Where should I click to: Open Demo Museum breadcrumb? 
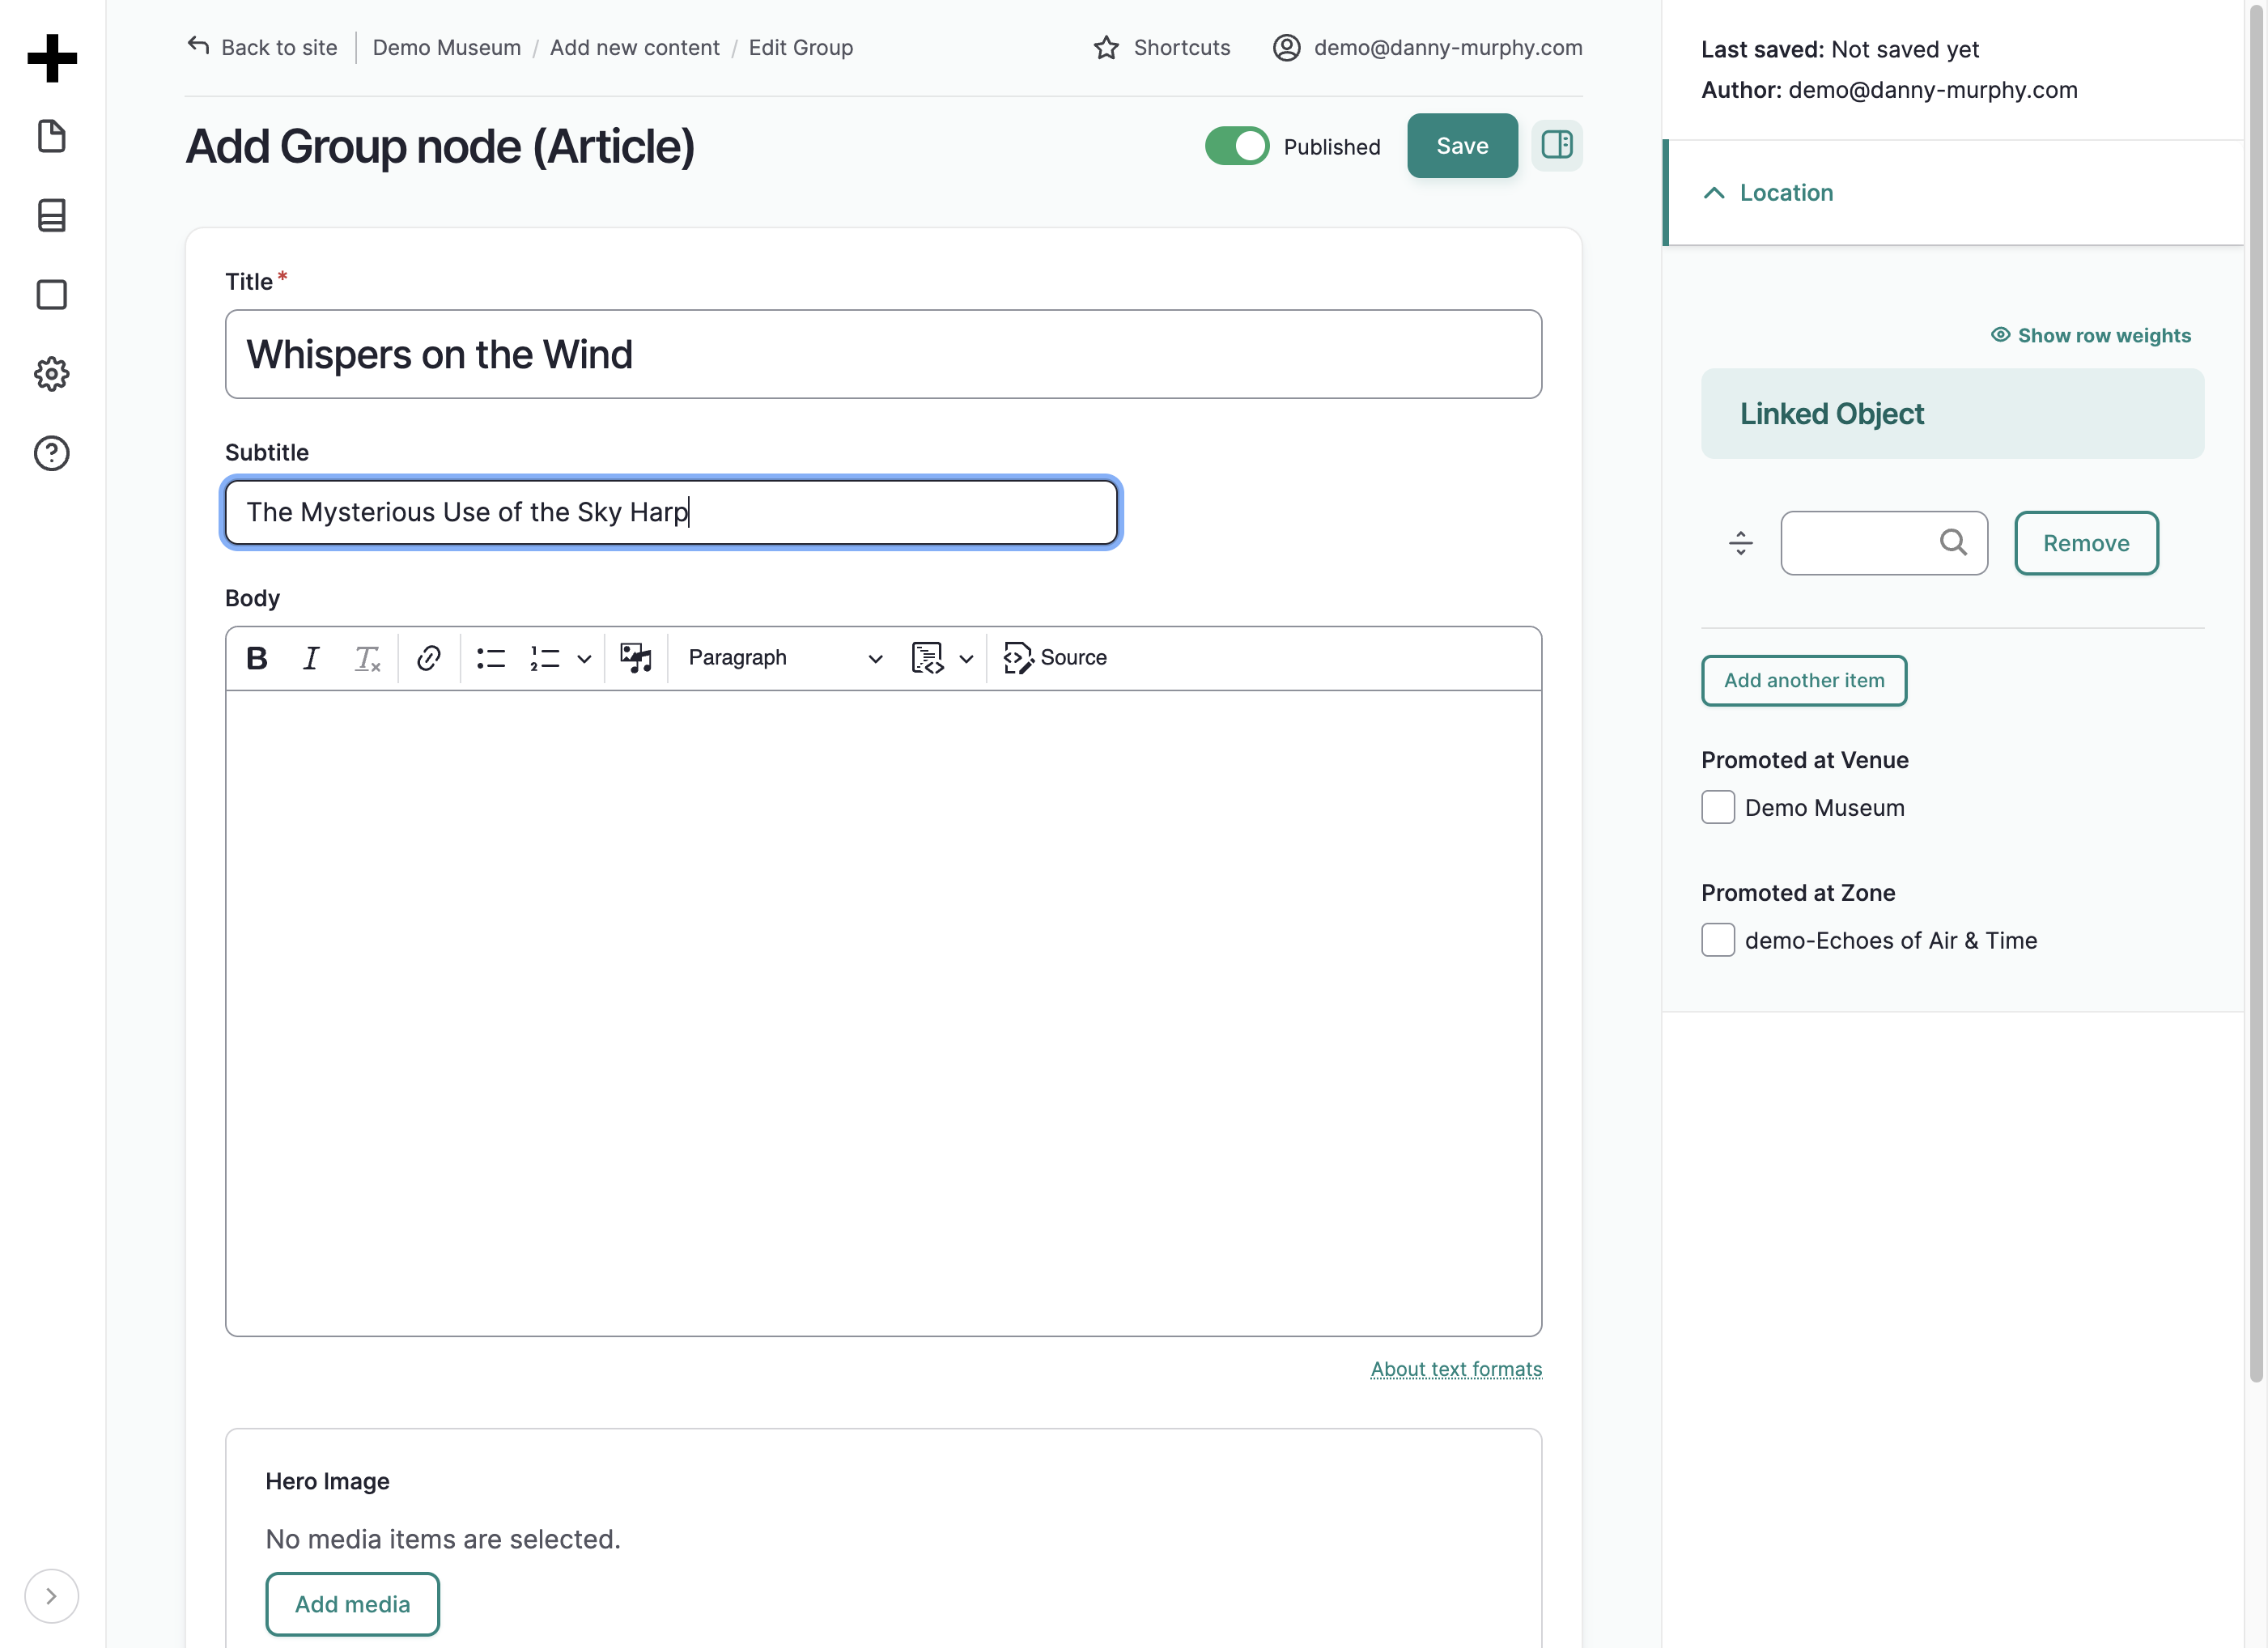(x=446, y=47)
